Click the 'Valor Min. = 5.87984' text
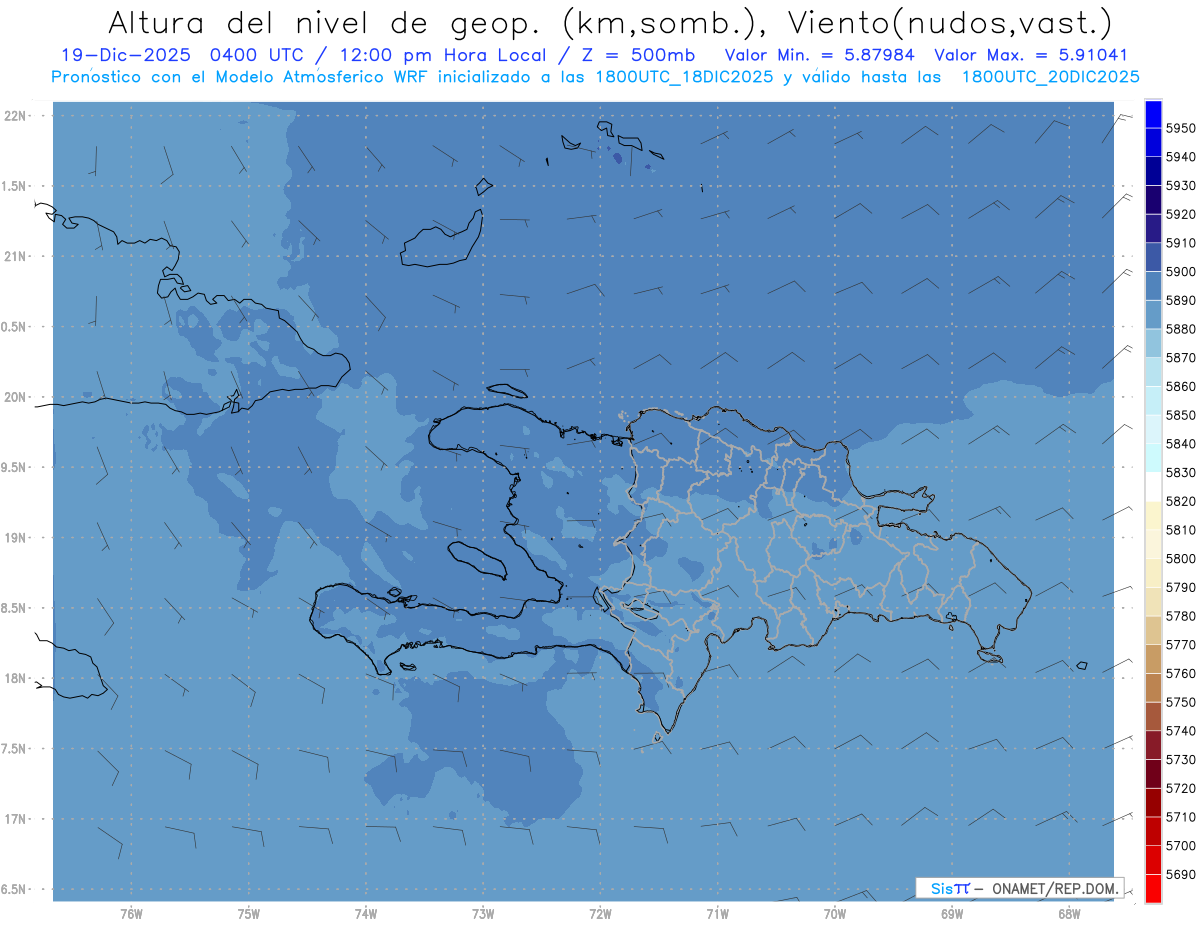 coord(819,56)
